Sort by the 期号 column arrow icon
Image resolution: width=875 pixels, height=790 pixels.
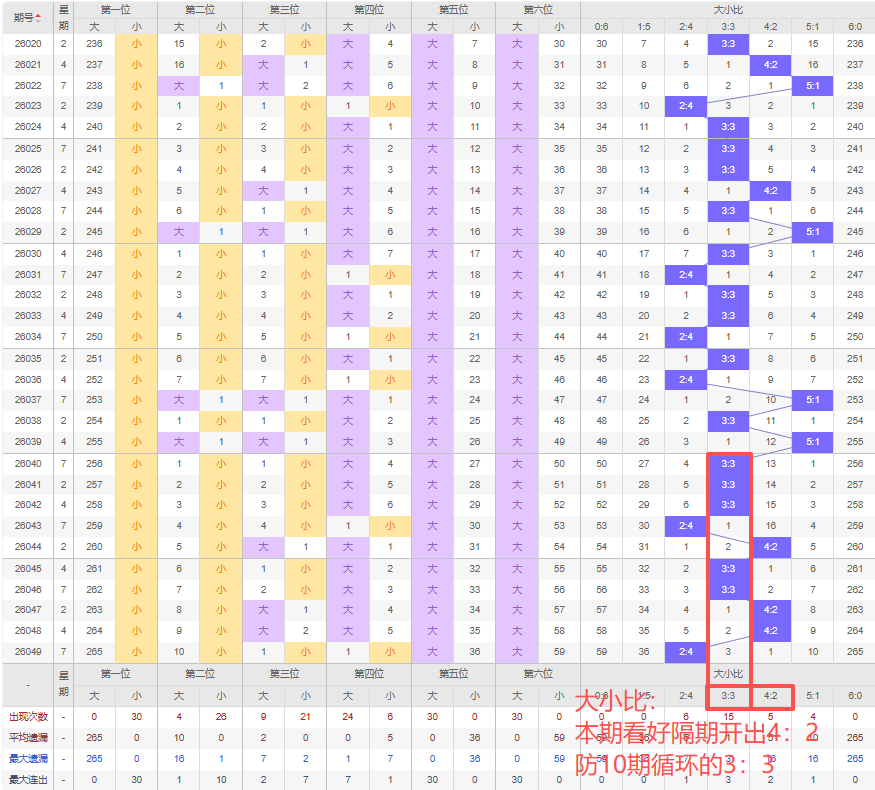tap(38, 18)
